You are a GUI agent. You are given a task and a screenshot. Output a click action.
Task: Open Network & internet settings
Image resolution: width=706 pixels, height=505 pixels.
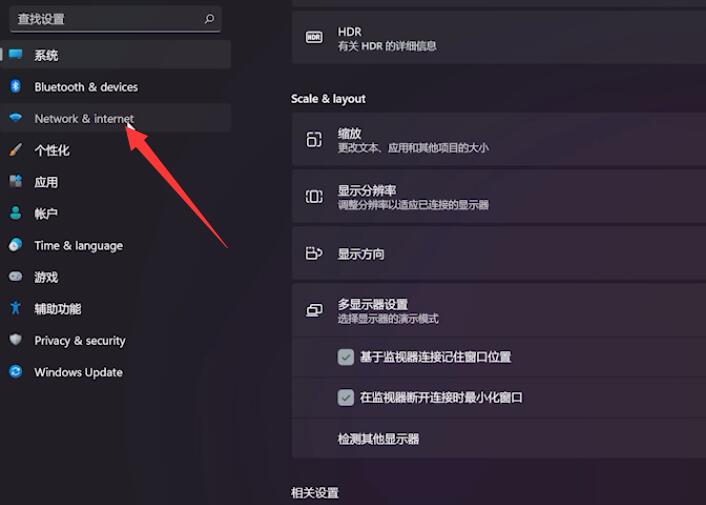pos(115,118)
